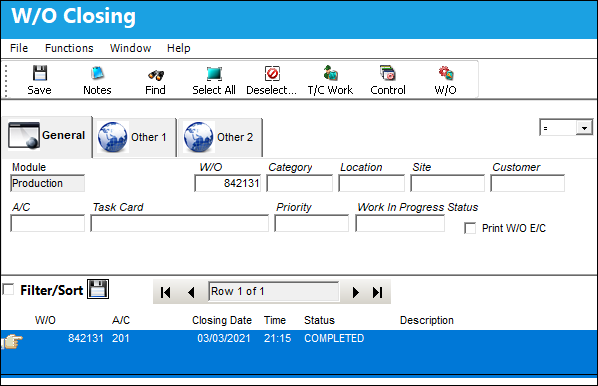Open Notes from the toolbar
This screenshot has width=598, height=386.
tap(97, 73)
